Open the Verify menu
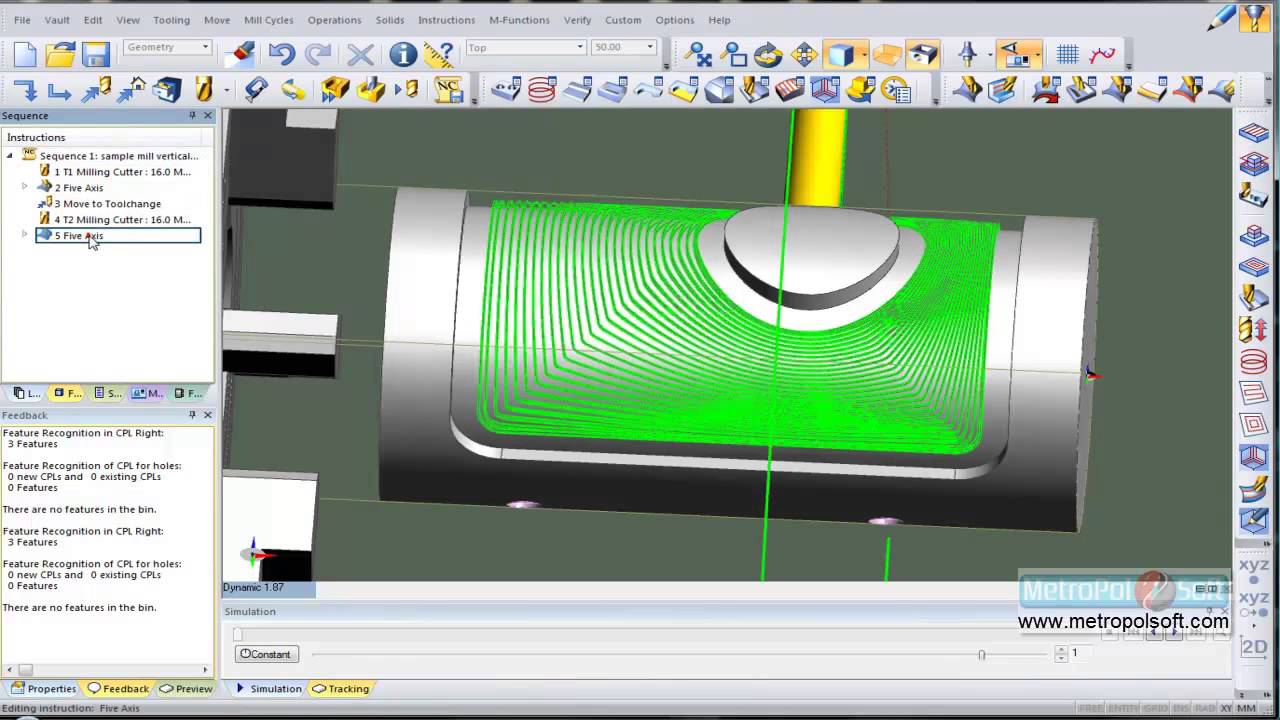1280x720 pixels. [577, 20]
